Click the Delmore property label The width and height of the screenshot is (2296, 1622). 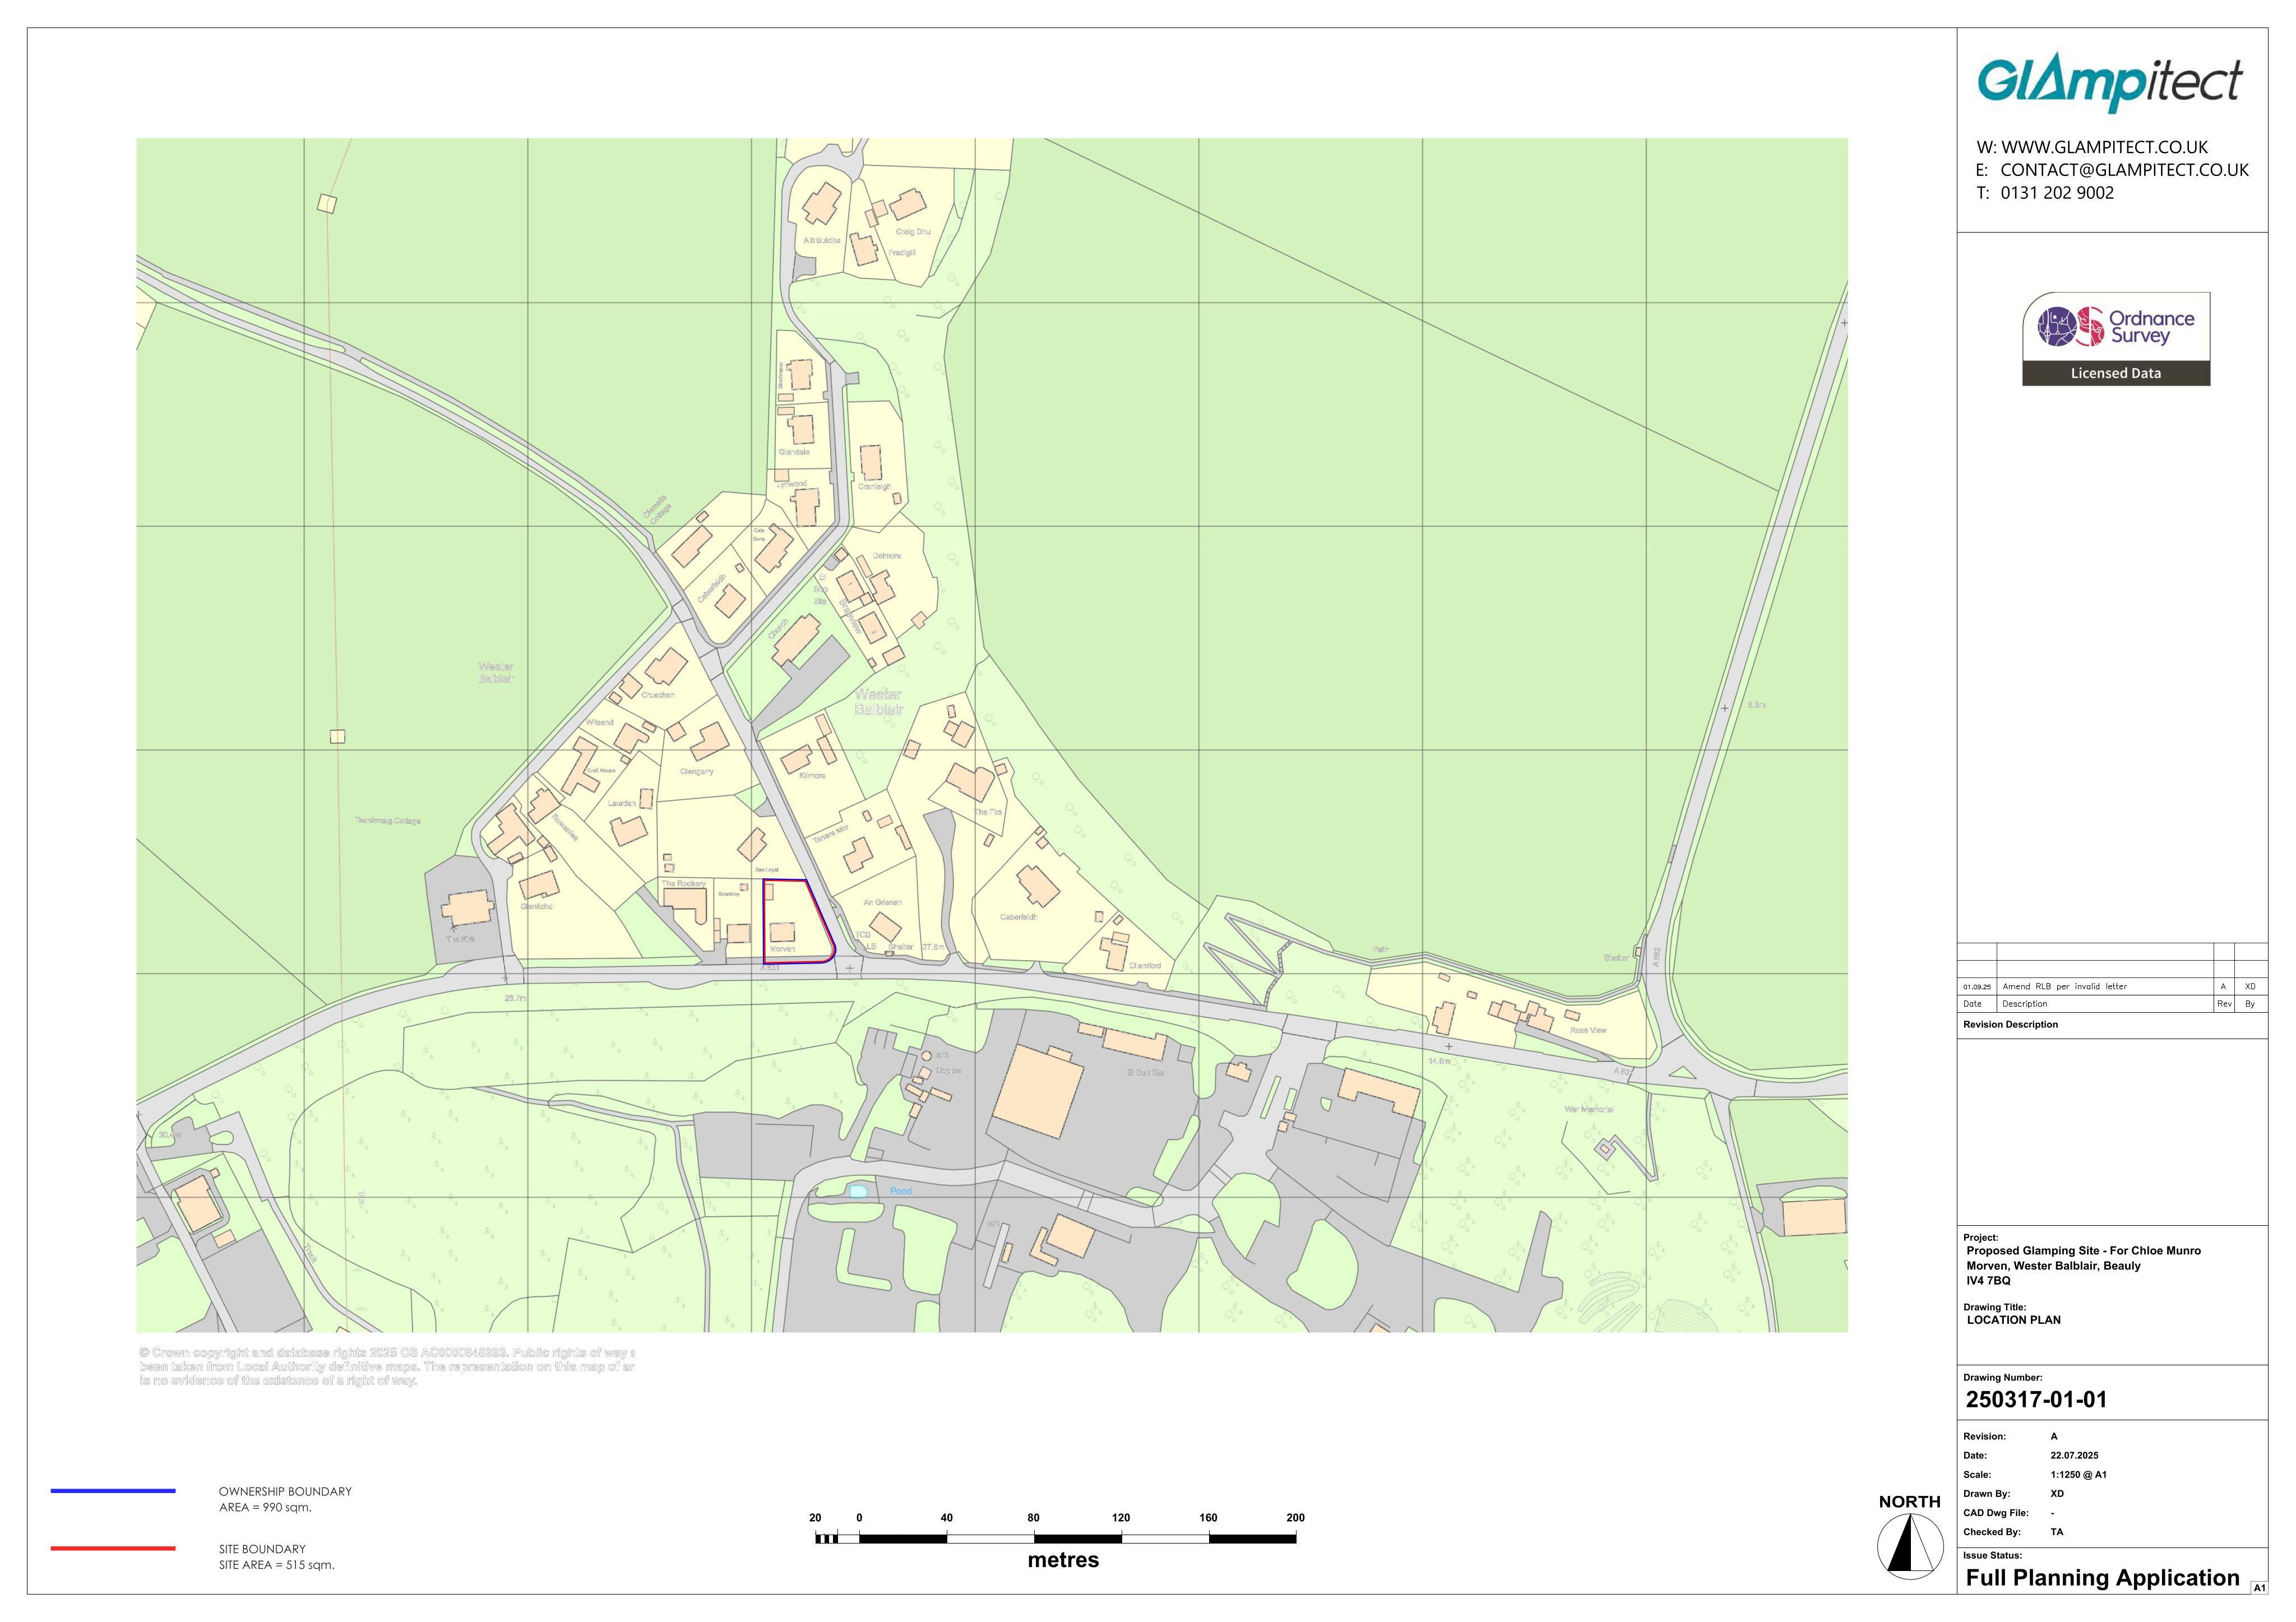tap(886, 555)
